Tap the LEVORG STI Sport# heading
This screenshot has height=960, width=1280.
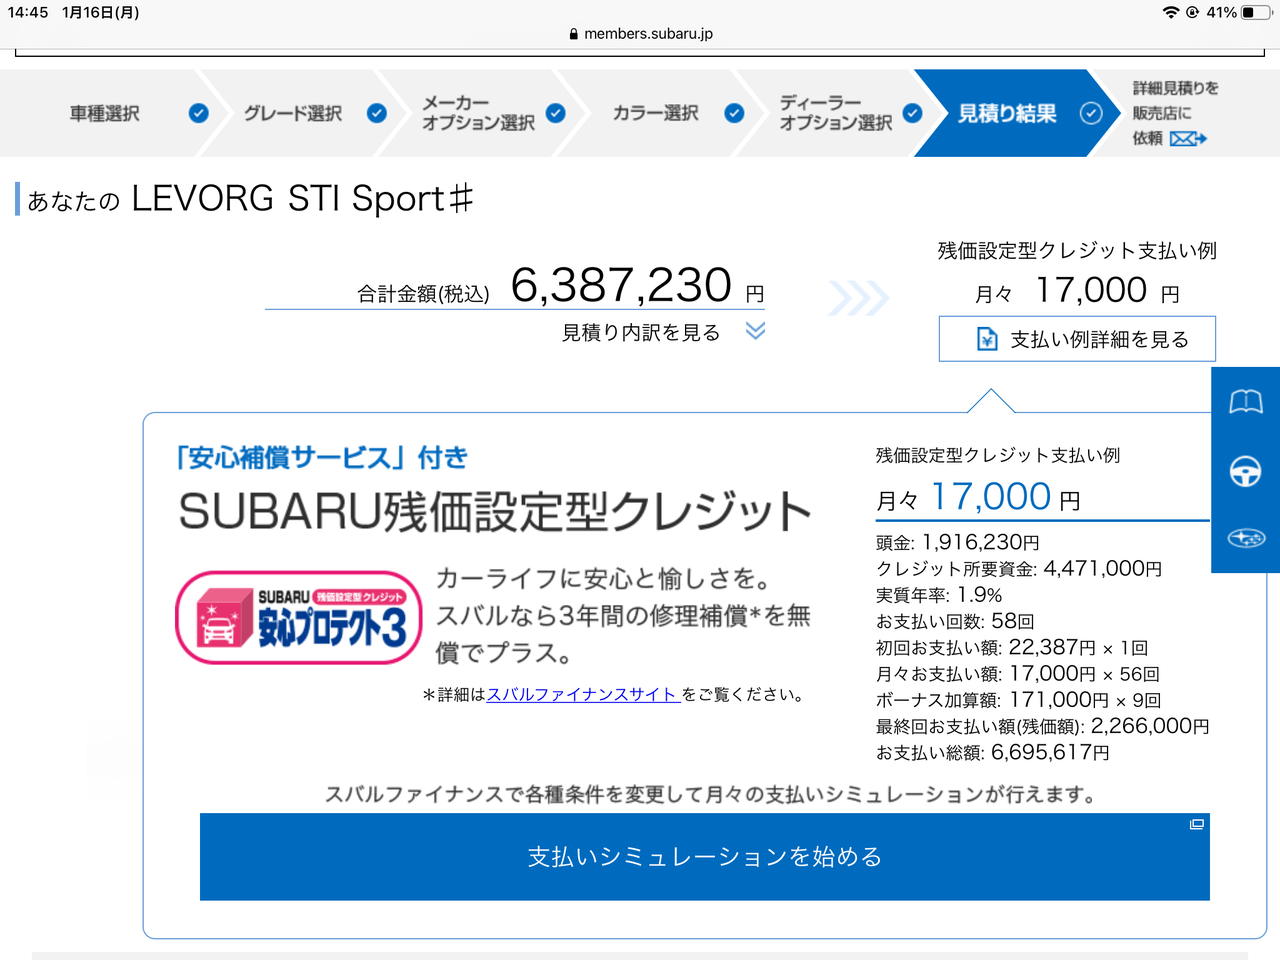coord(302,198)
